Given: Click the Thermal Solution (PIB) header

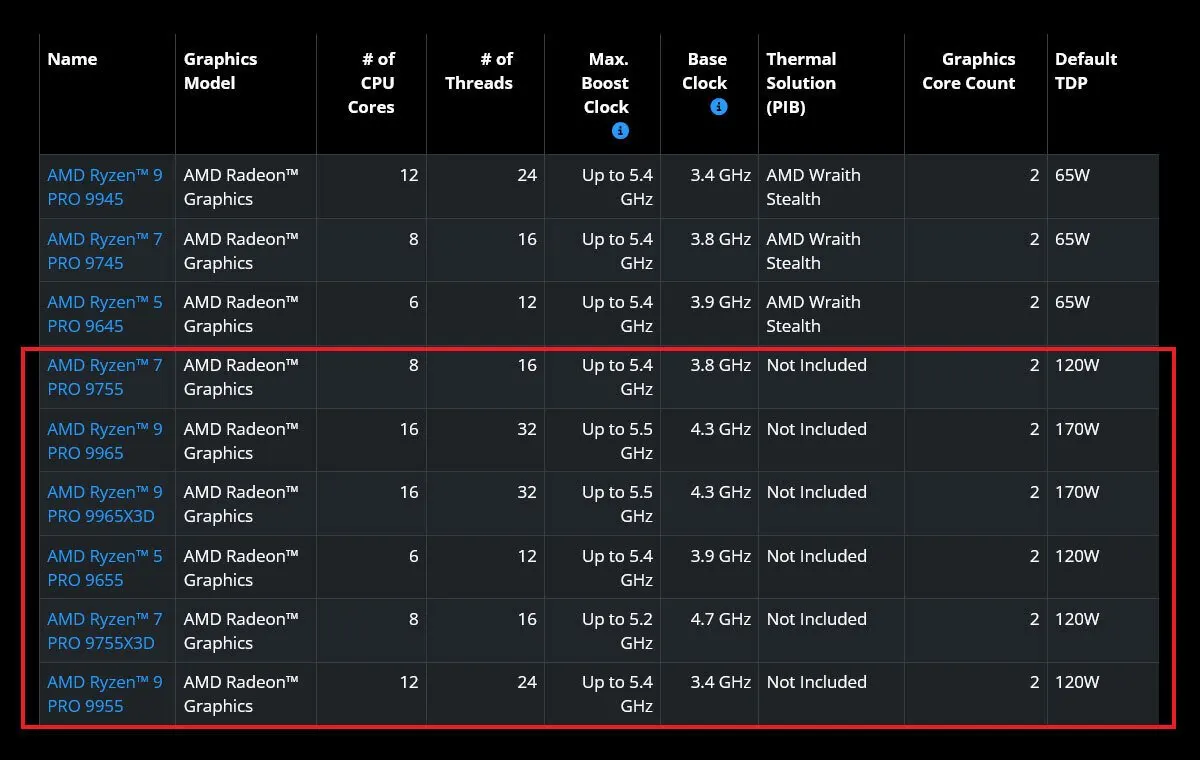Looking at the screenshot, I should [x=801, y=83].
